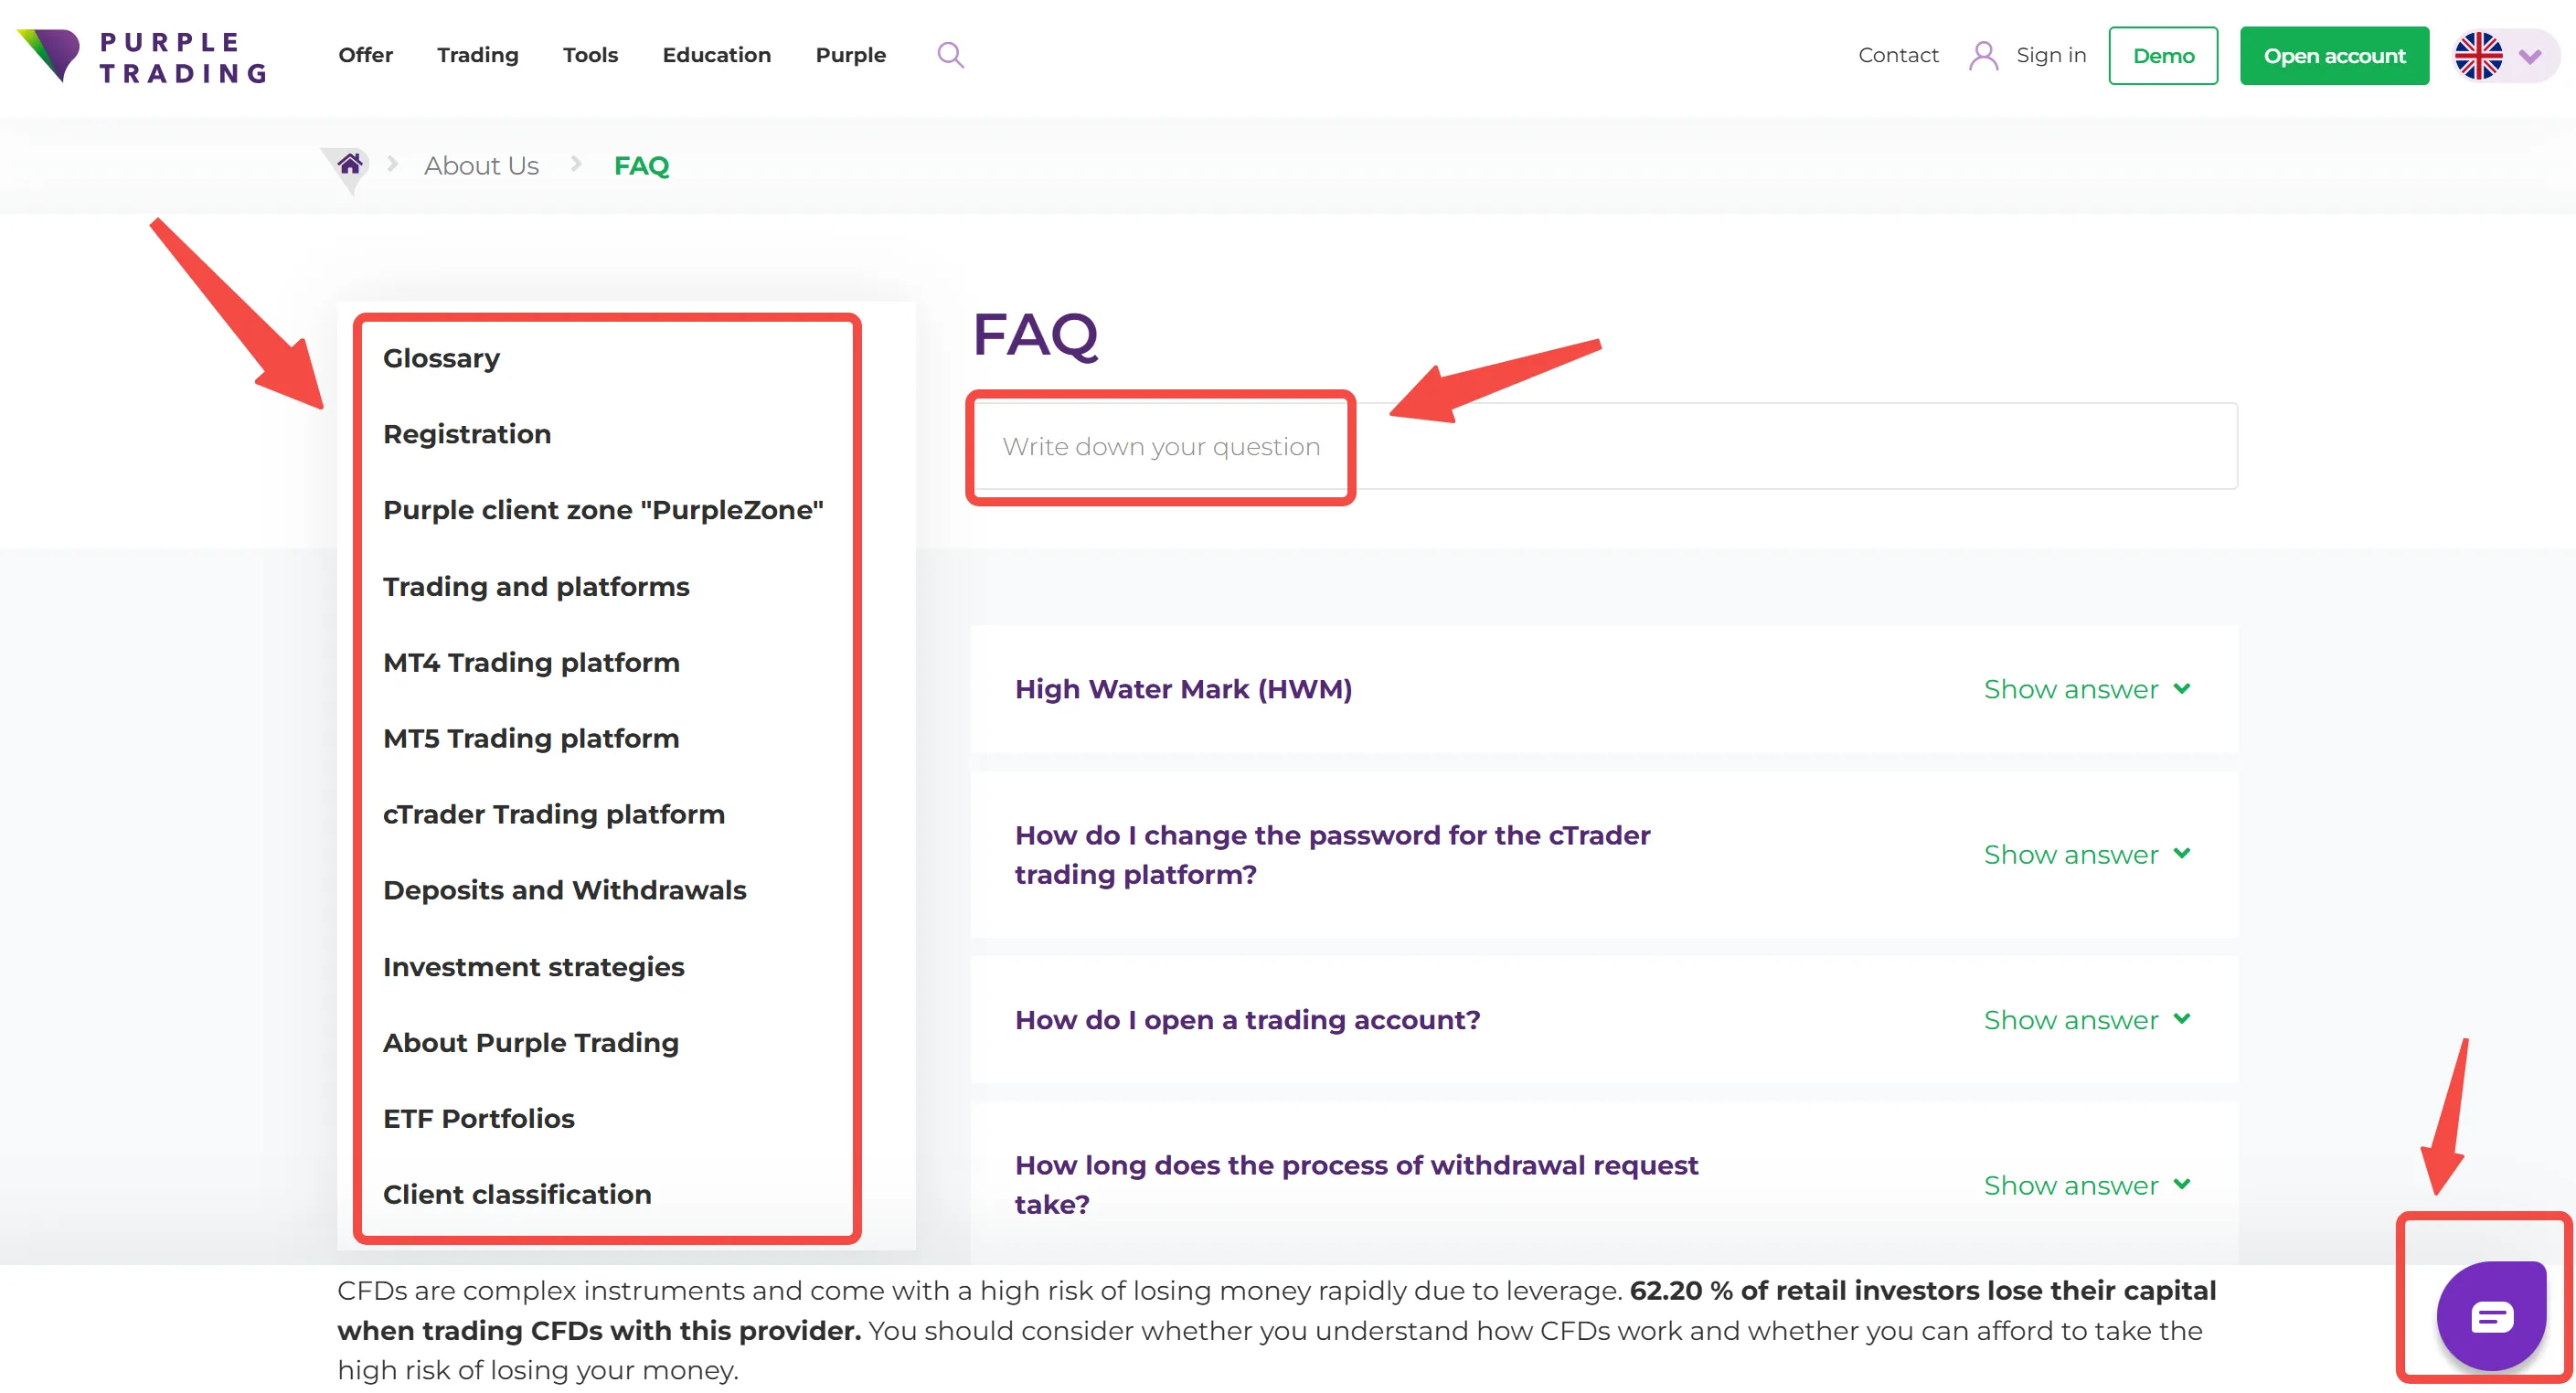This screenshot has width=2576, height=1393.
Task: Click the cTrader password question title
Action: click(x=1332, y=855)
